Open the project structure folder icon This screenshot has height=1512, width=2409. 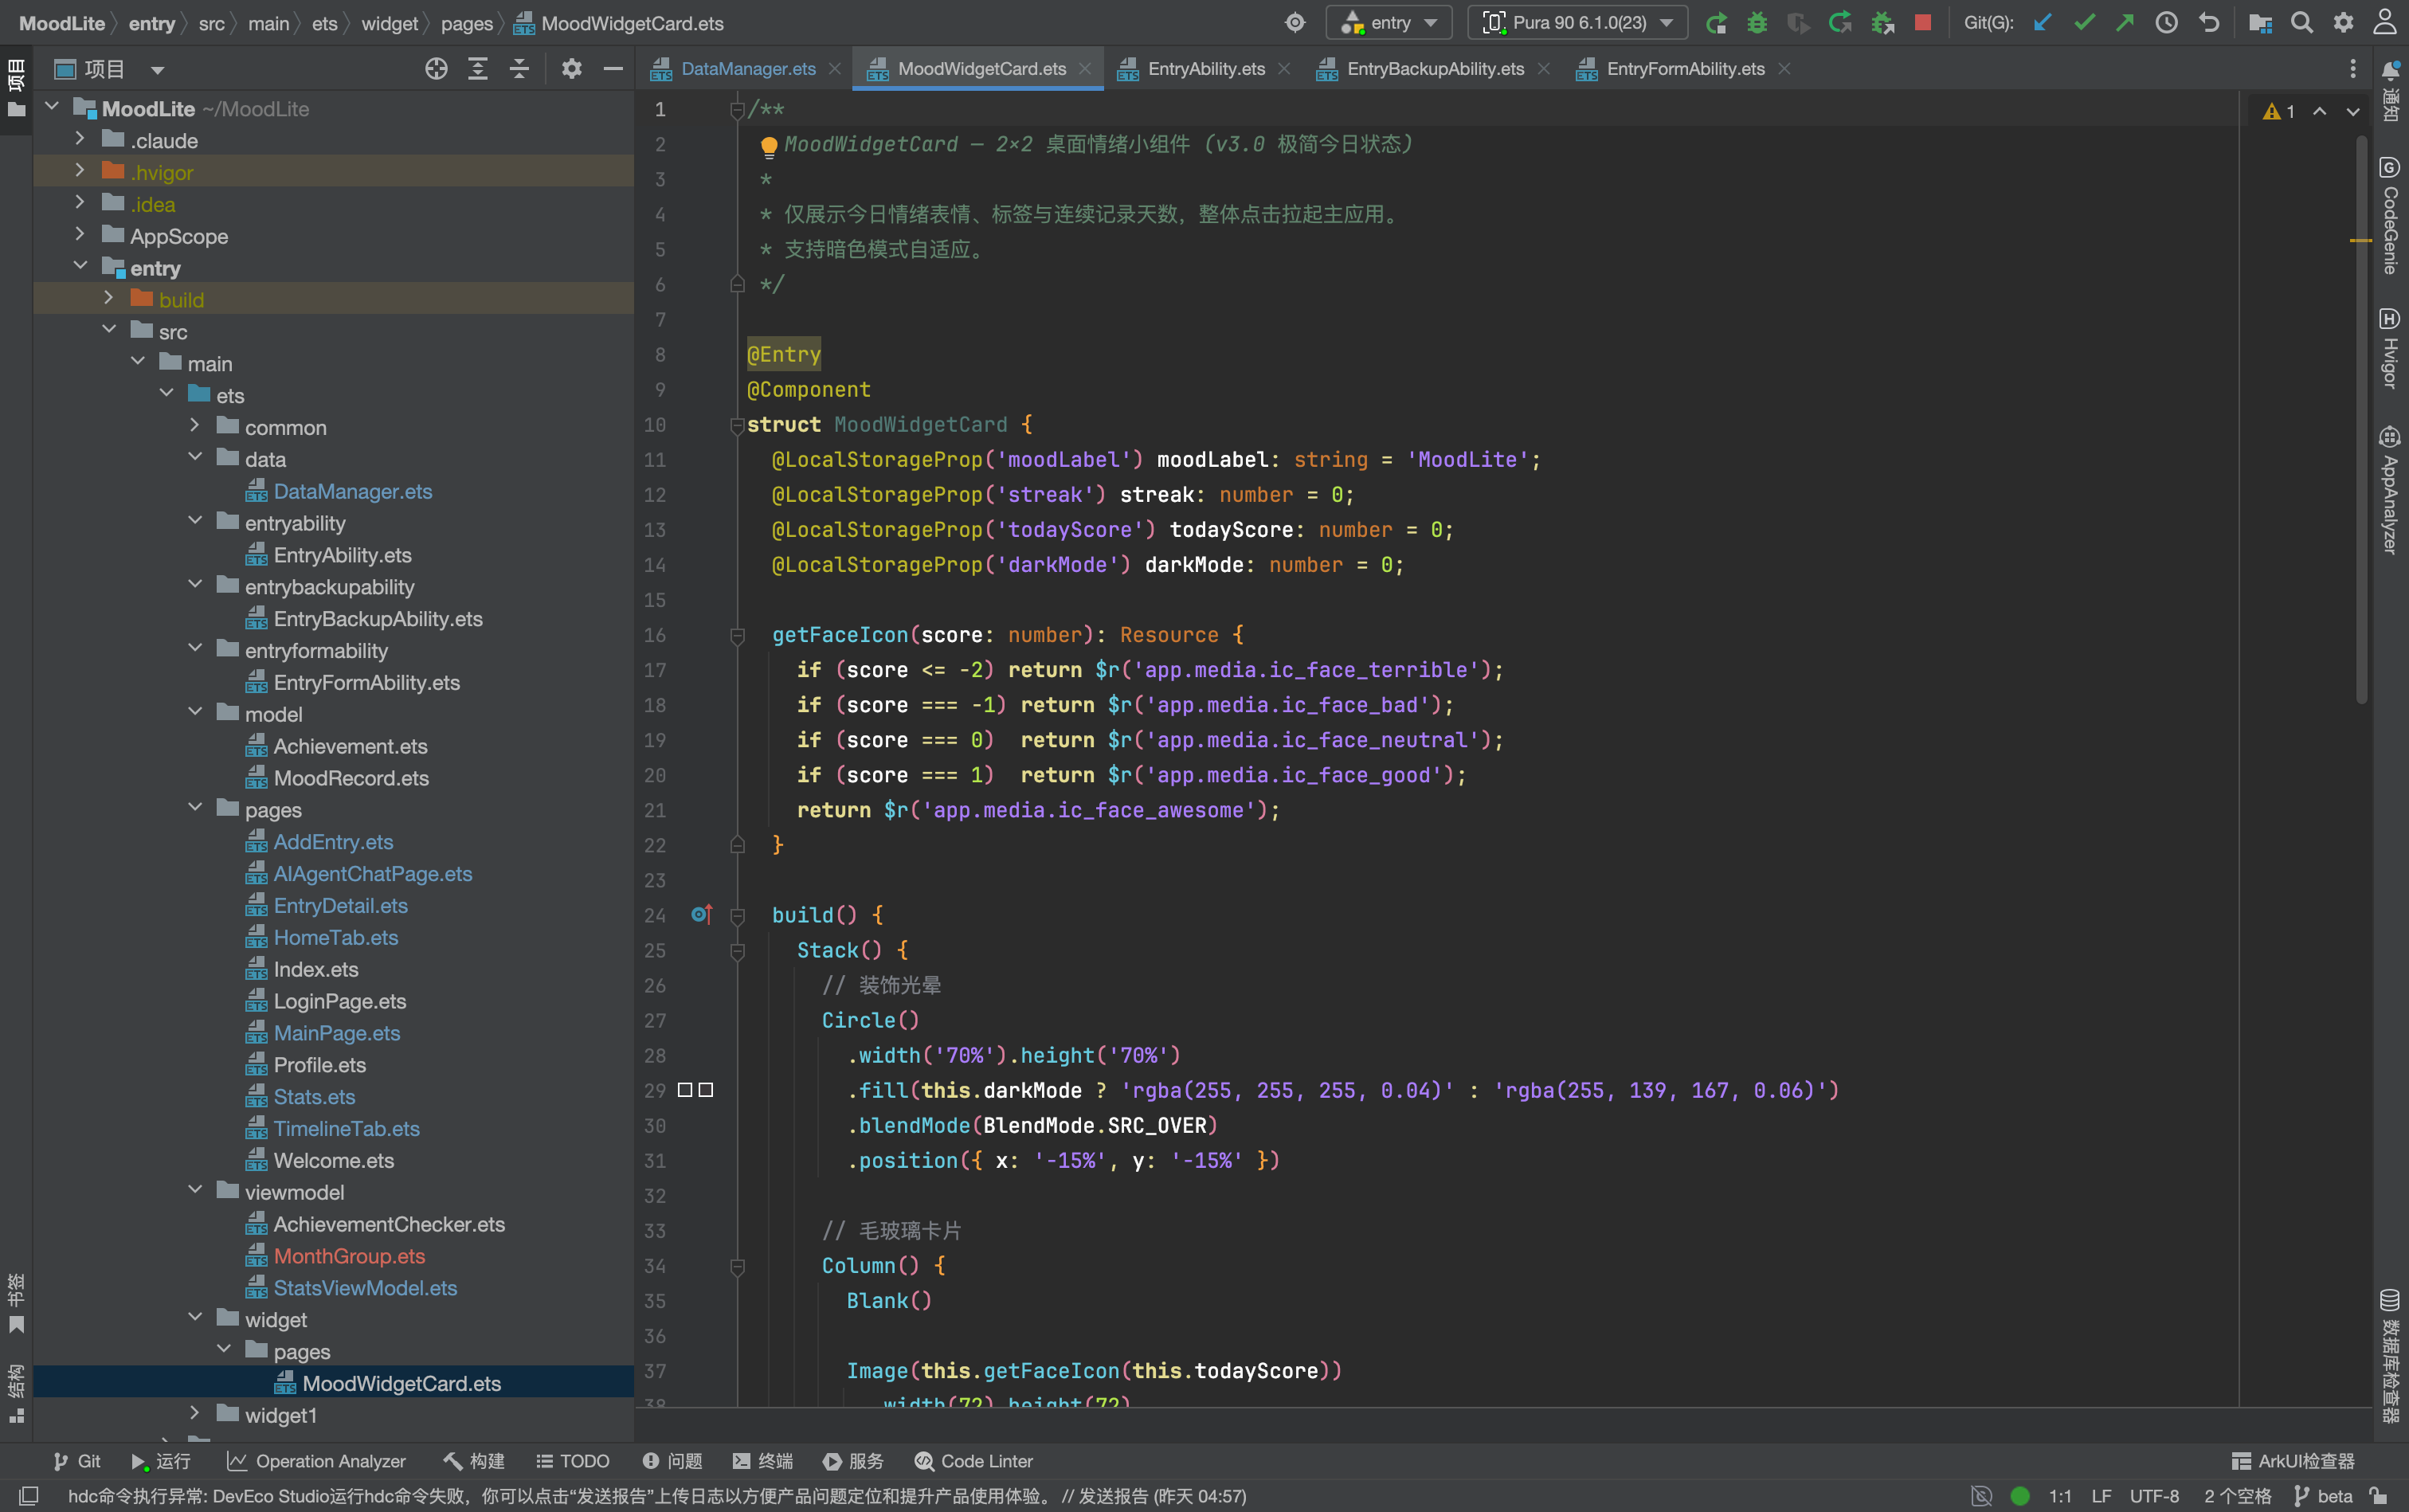[x=2260, y=23]
